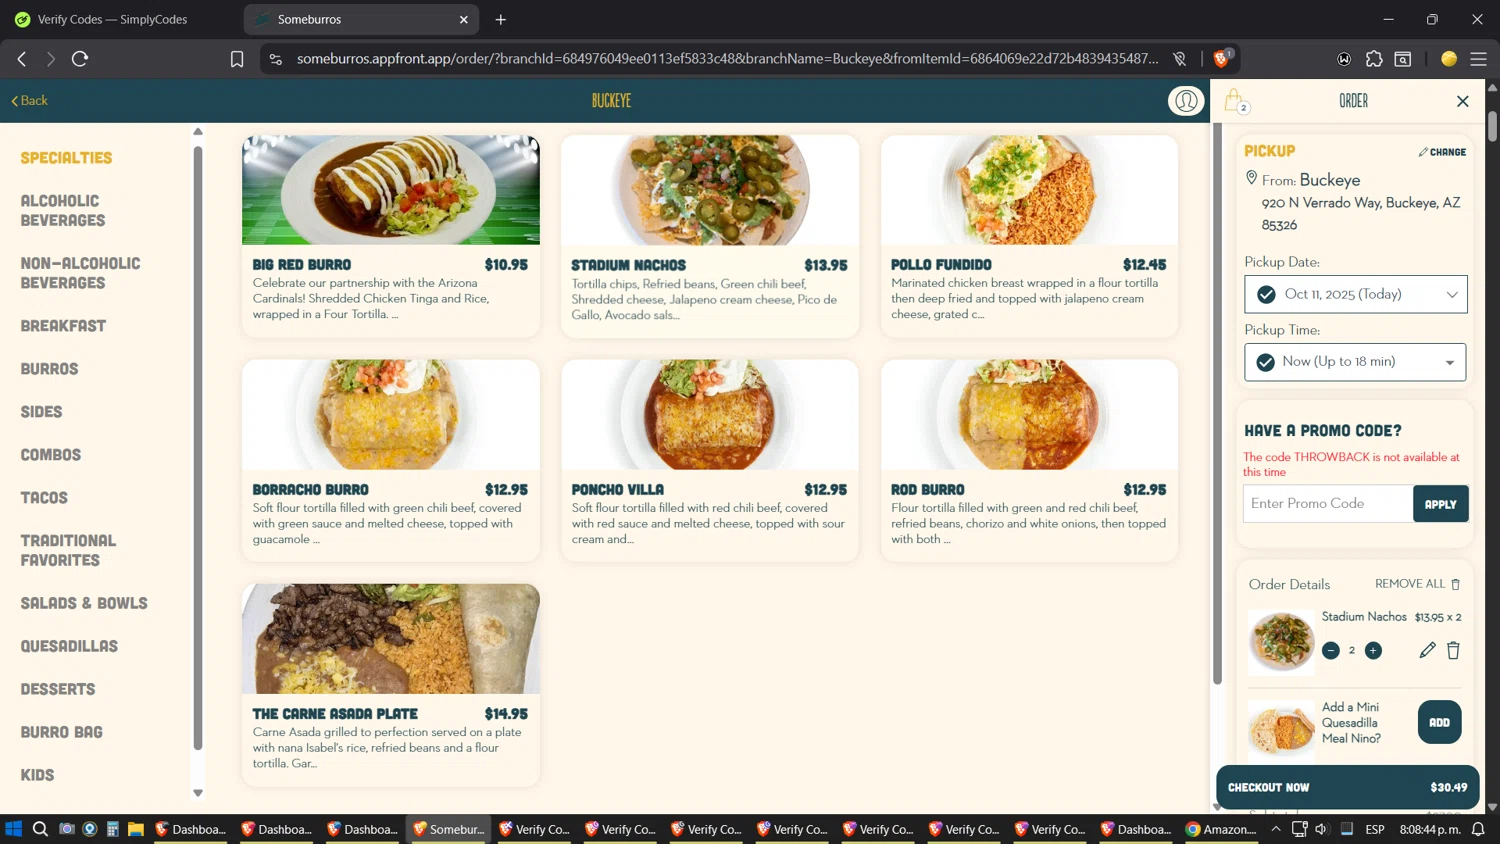Remove all items from order
The width and height of the screenshot is (1500, 844).
tap(1418, 584)
